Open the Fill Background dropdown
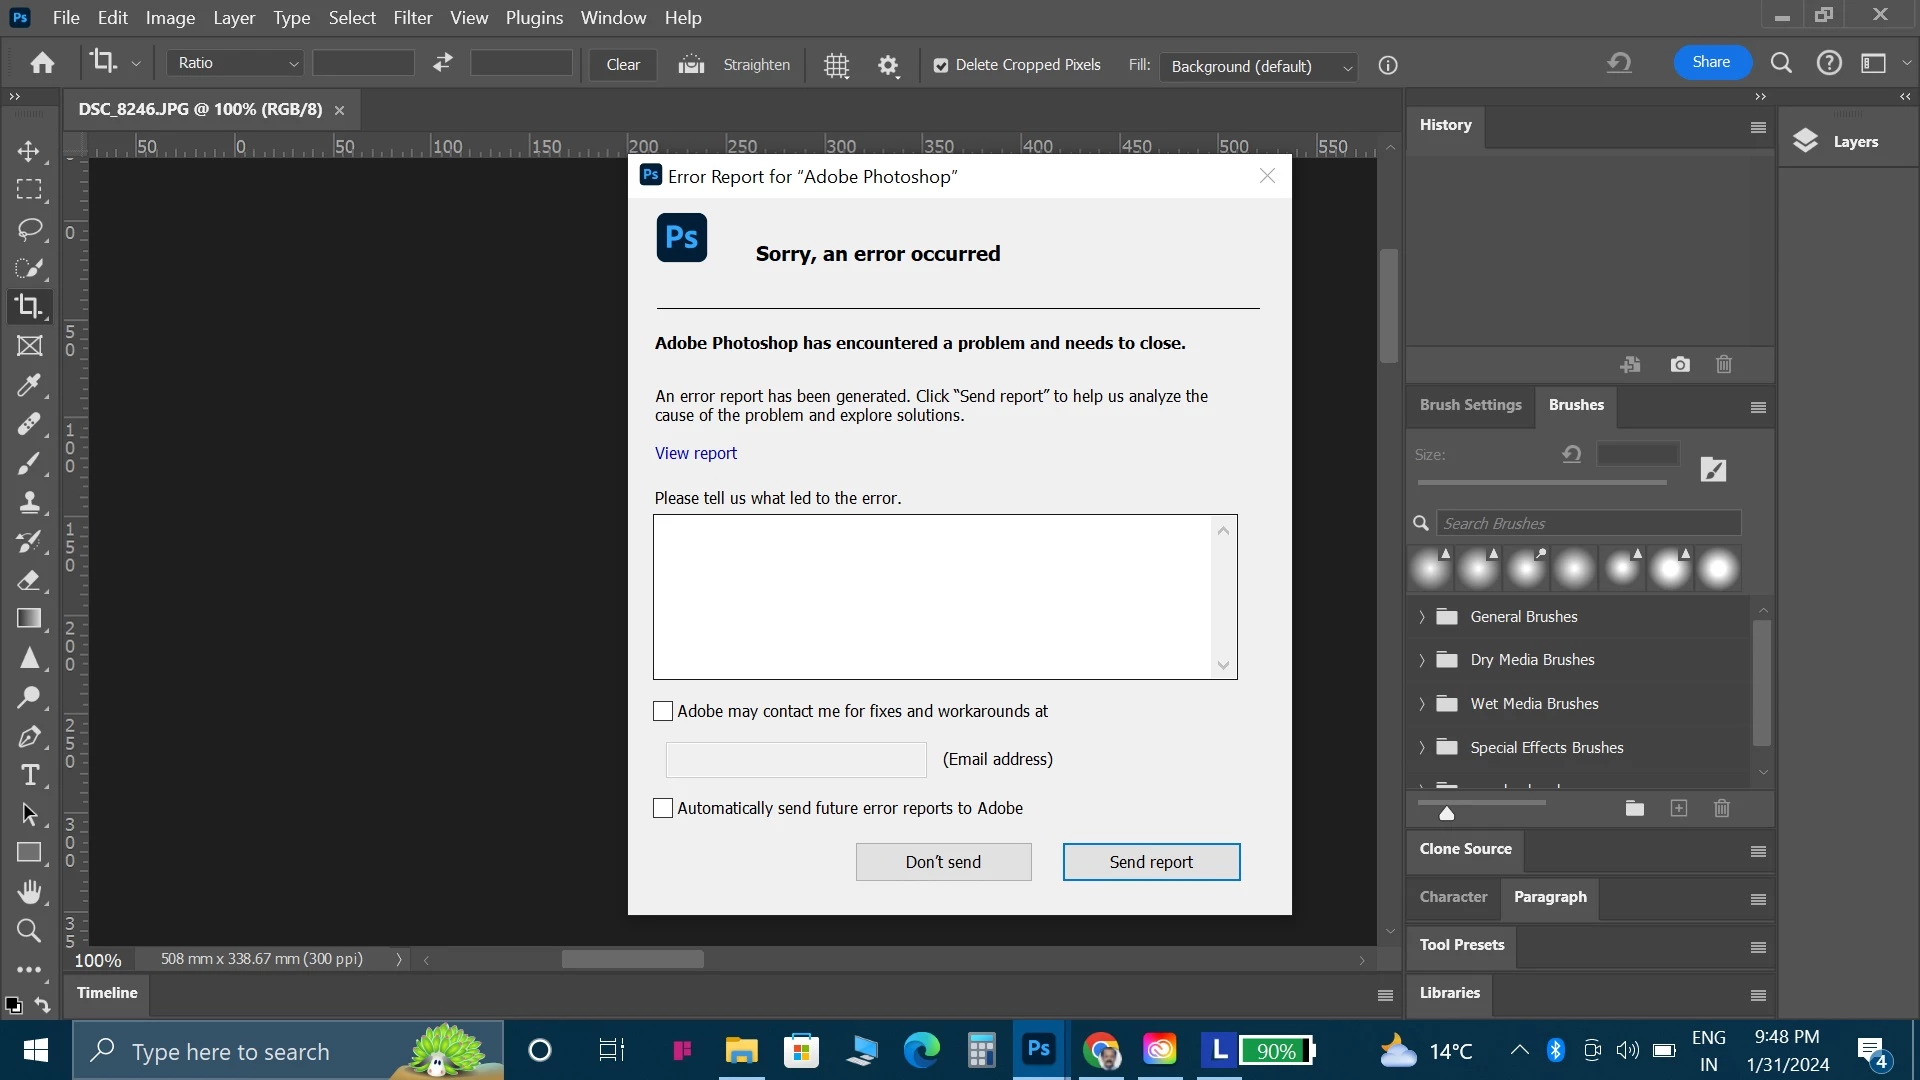The height and width of the screenshot is (1080, 1920). pos(1258,67)
